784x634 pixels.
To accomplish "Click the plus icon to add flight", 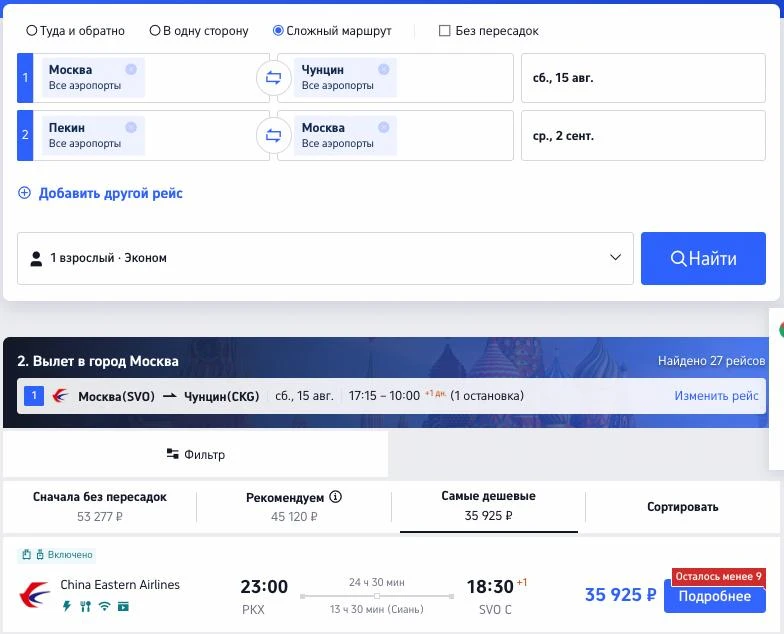I will click(x=24, y=193).
